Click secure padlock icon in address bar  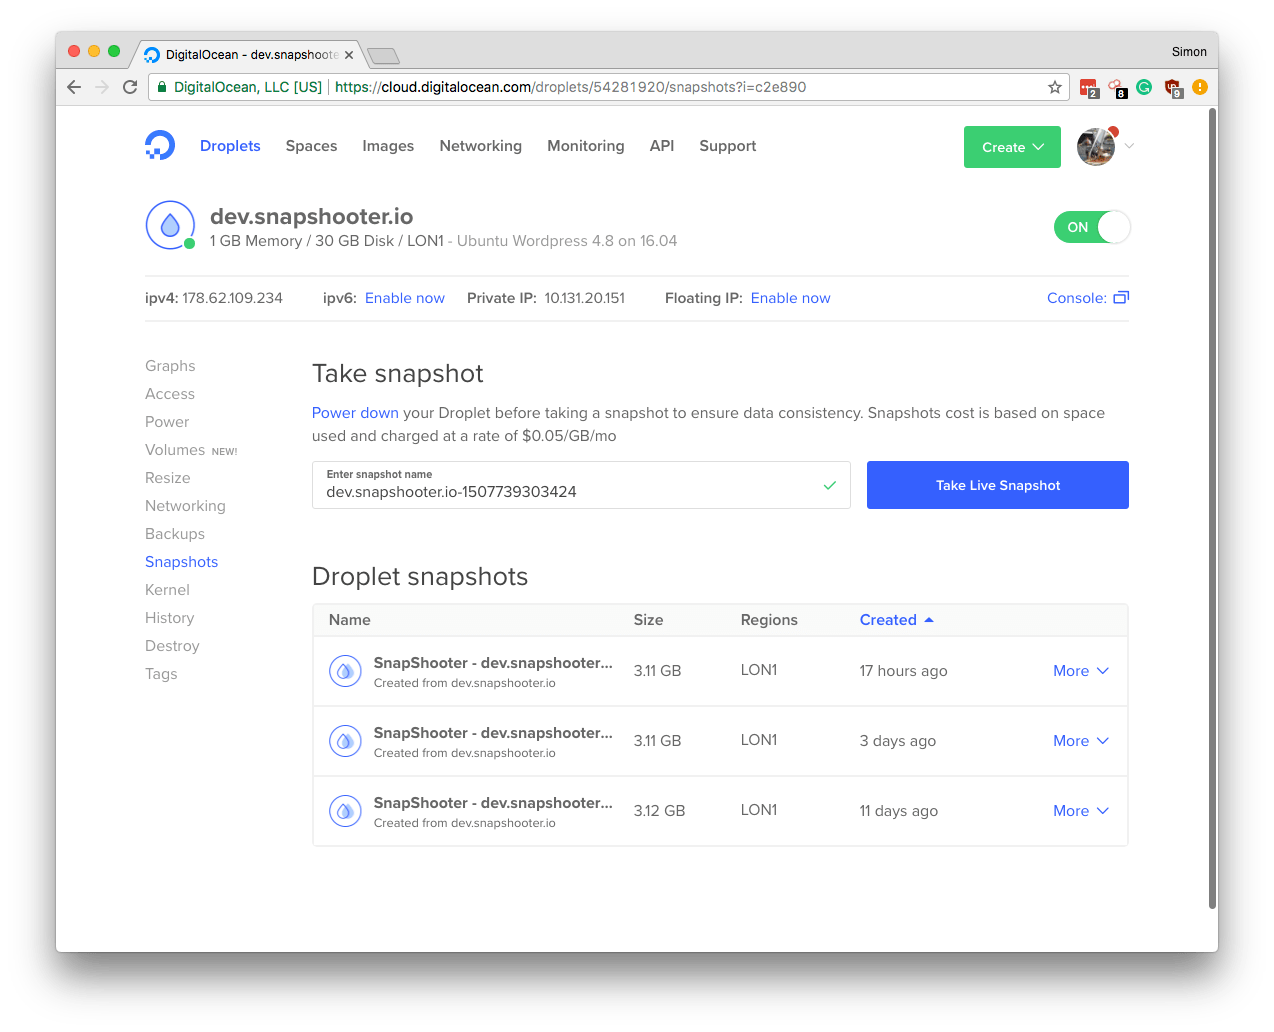click(x=162, y=87)
